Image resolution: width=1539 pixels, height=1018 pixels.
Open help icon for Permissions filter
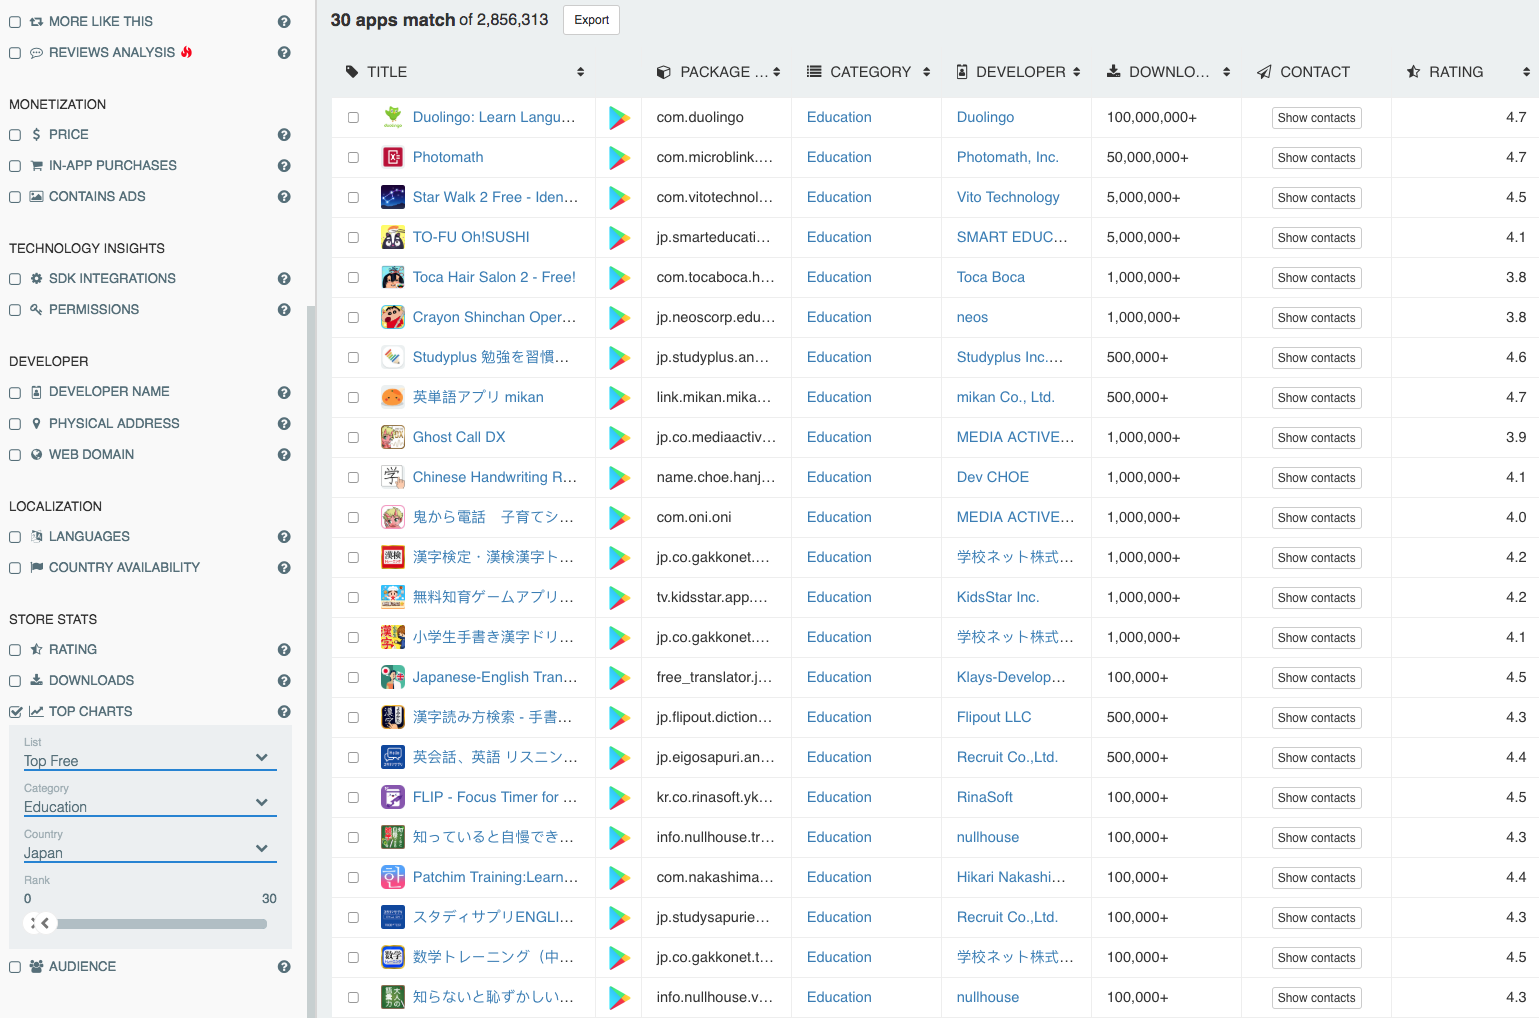pyautogui.click(x=284, y=310)
